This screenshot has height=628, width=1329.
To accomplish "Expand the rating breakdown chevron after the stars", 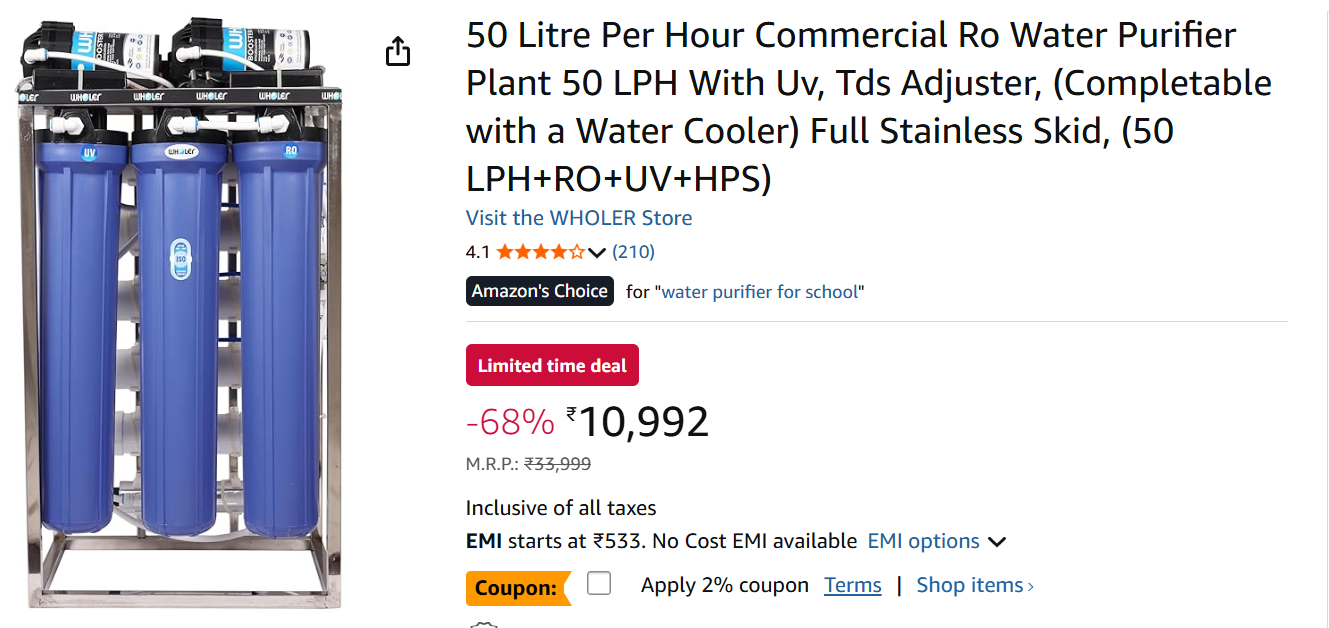I will click(x=597, y=253).
